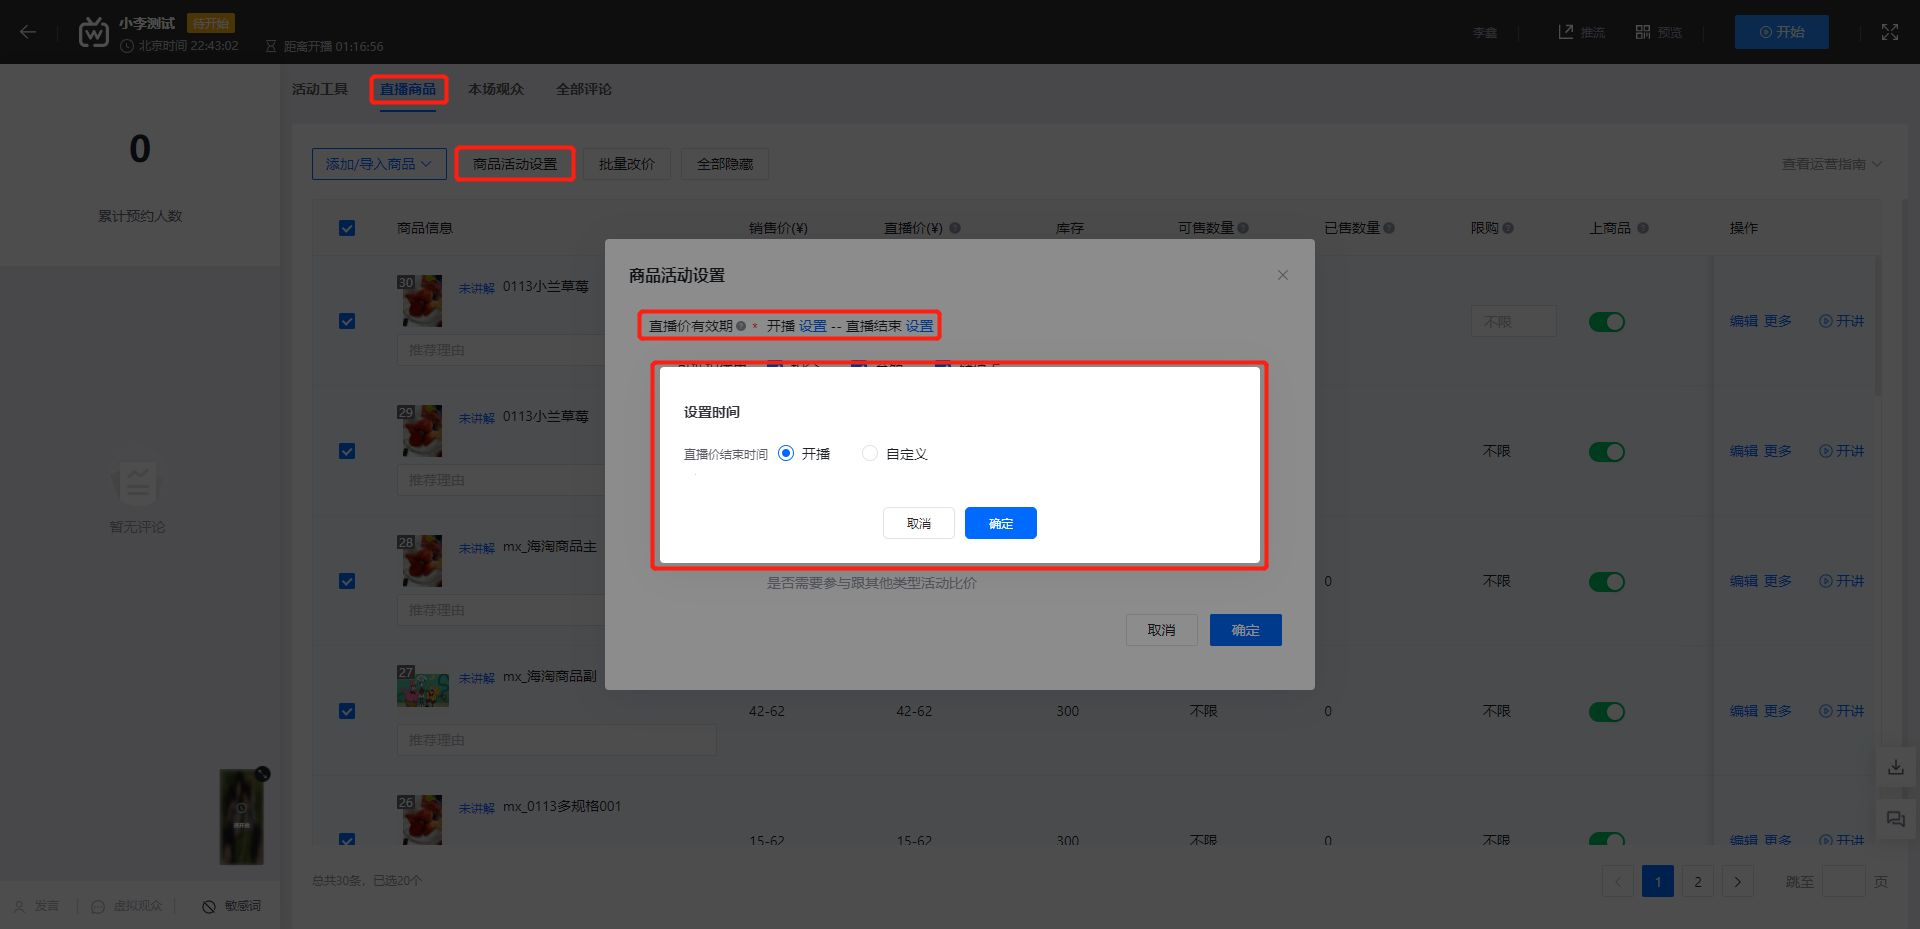Go to page 2 in pagination

click(x=1698, y=881)
